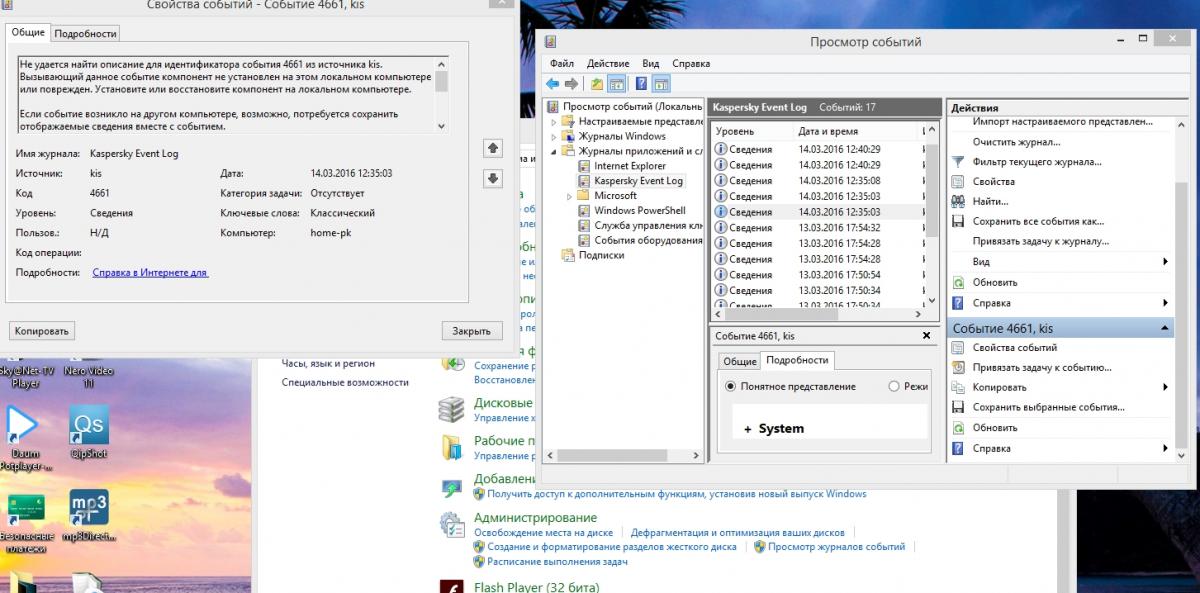Click Найти binoculars action
This screenshot has width=1200, height=593.
pyautogui.click(x=989, y=201)
